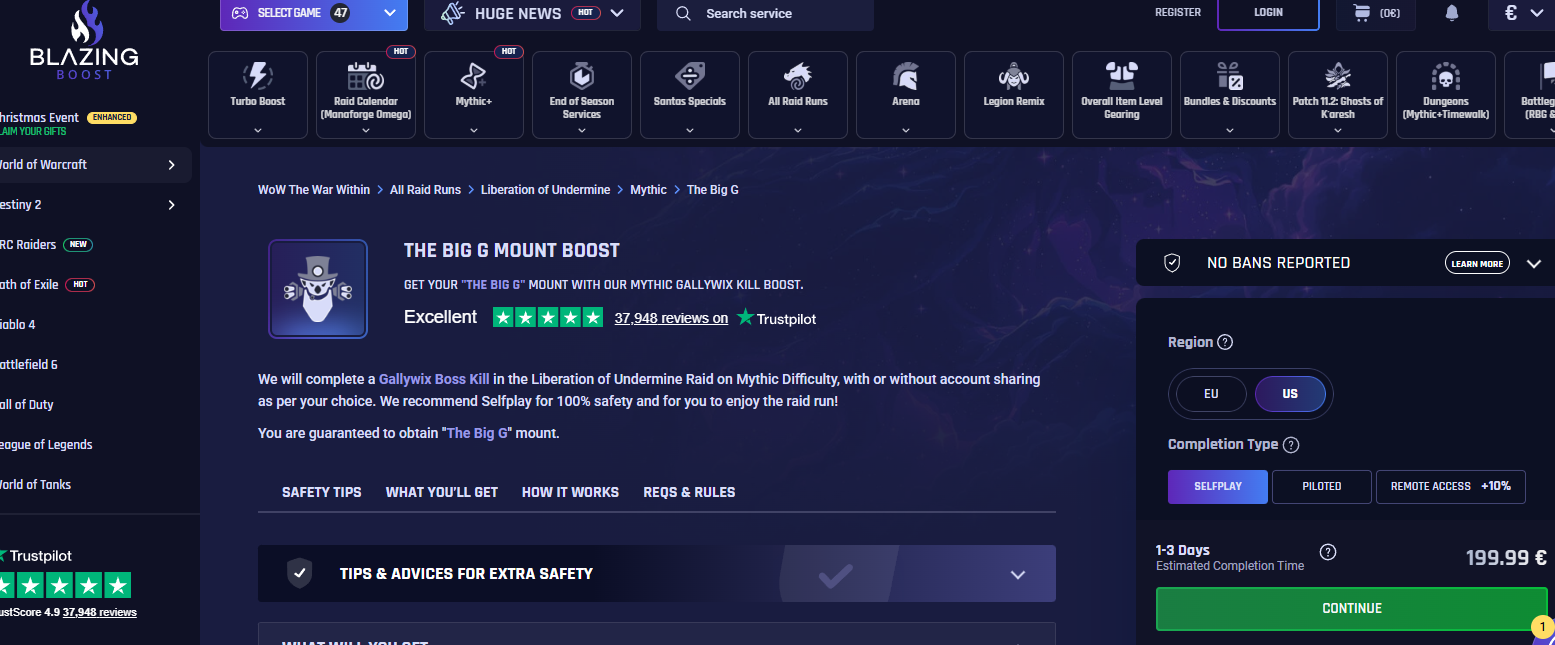Screen dimensions: 1555x645
Task: Open the Select Game dropdown
Action: [314, 13]
